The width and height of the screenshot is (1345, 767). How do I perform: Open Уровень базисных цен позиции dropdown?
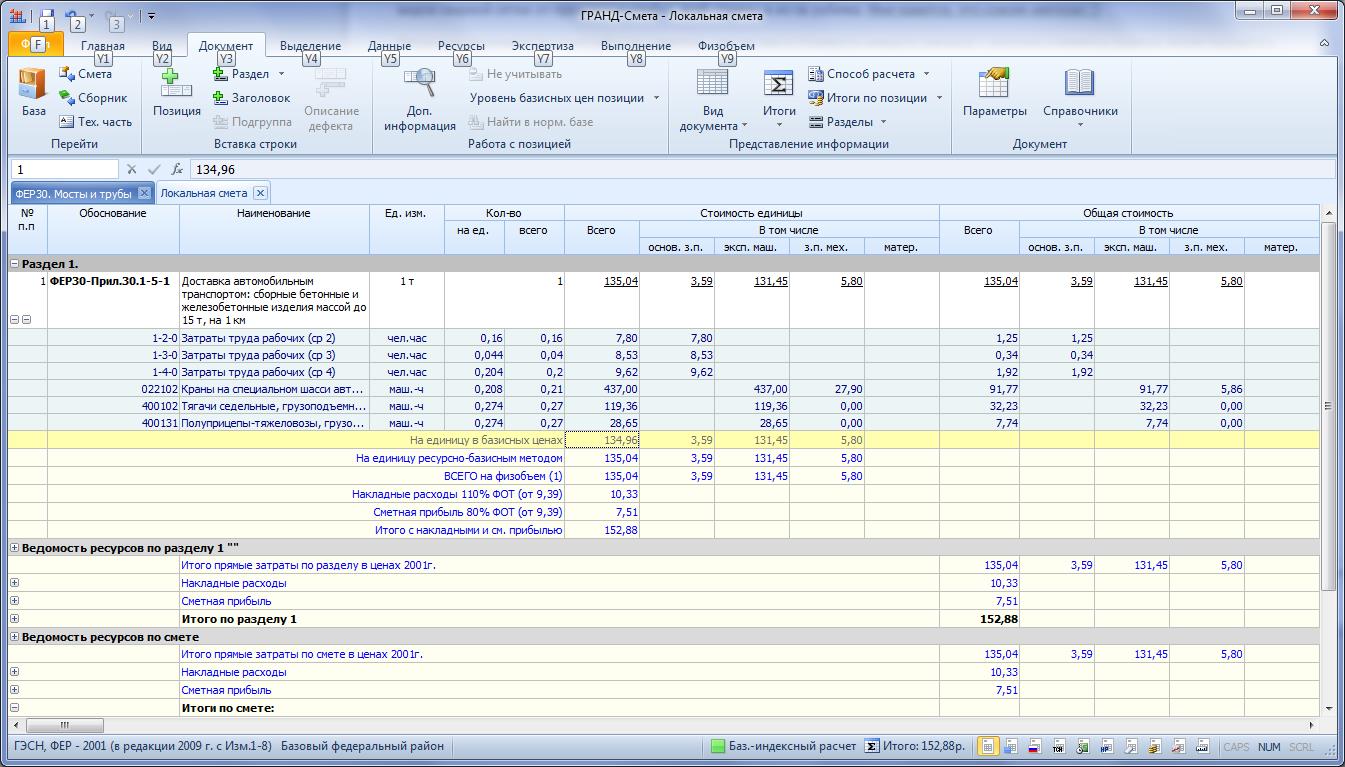pyautogui.click(x=565, y=98)
